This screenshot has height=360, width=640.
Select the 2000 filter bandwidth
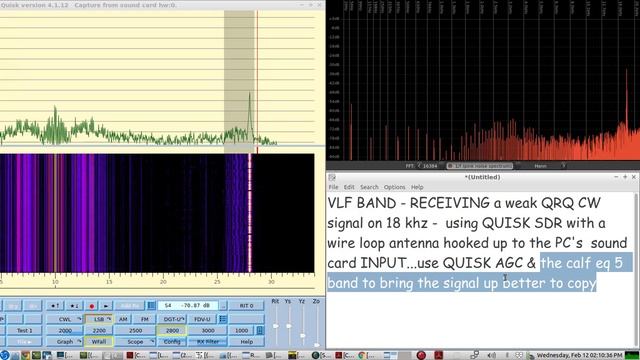pyautogui.click(x=65, y=331)
